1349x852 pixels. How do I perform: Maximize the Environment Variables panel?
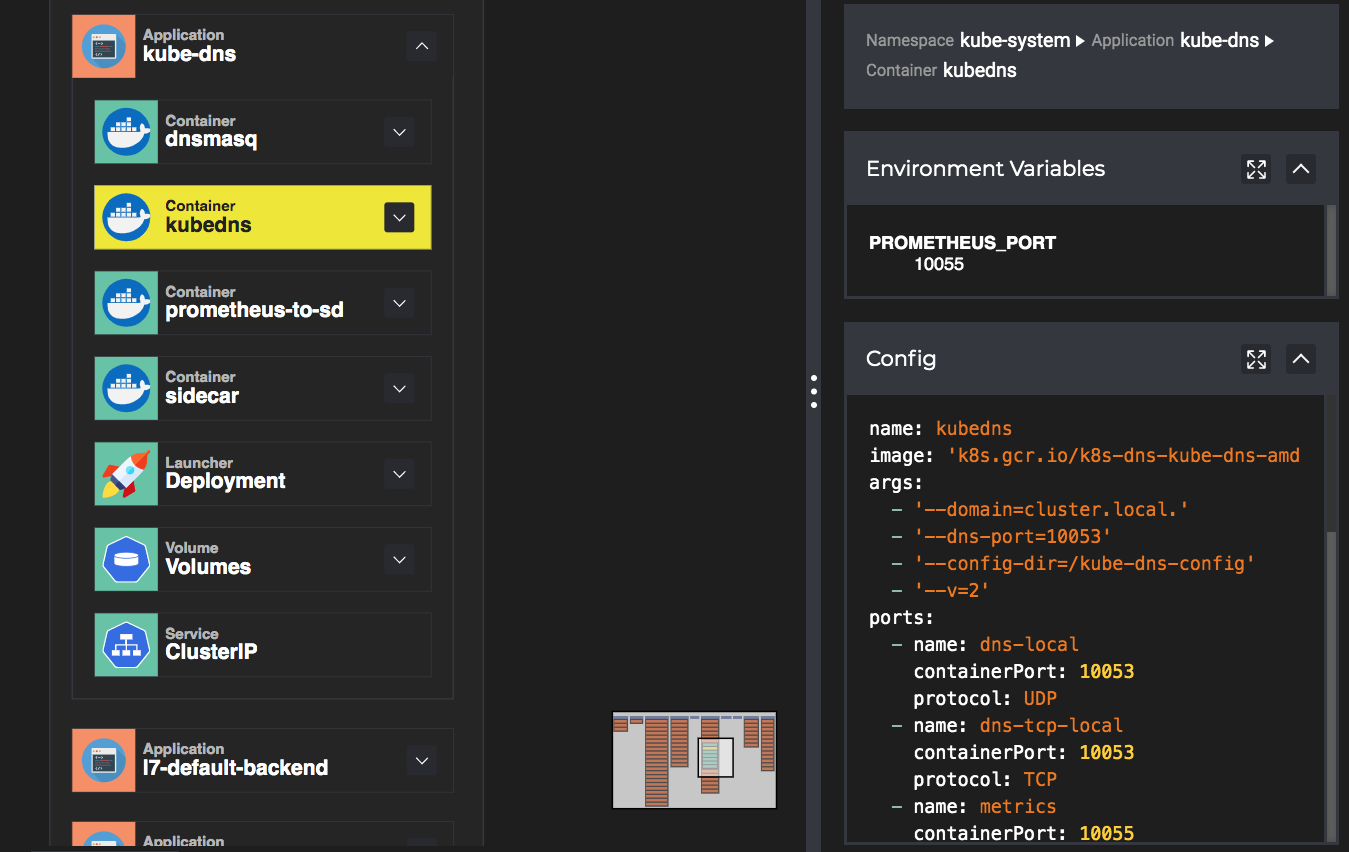(x=1256, y=169)
